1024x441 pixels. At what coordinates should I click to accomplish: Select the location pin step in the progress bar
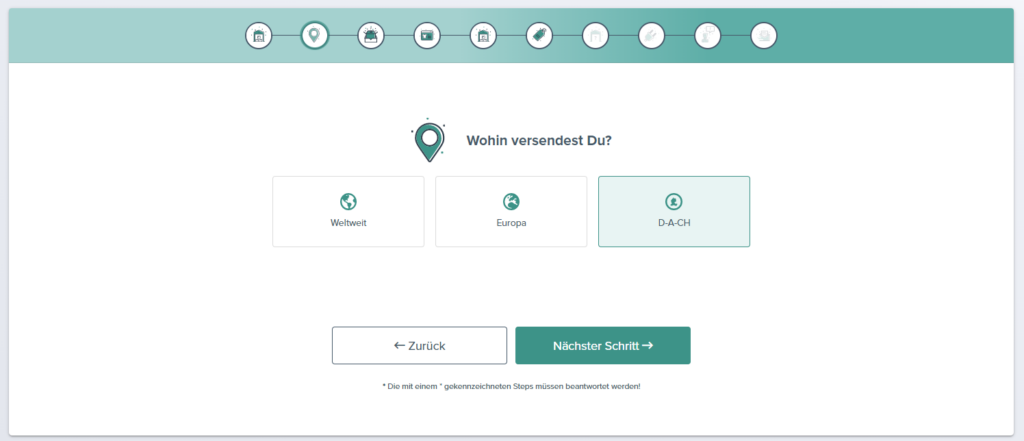[315, 36]
